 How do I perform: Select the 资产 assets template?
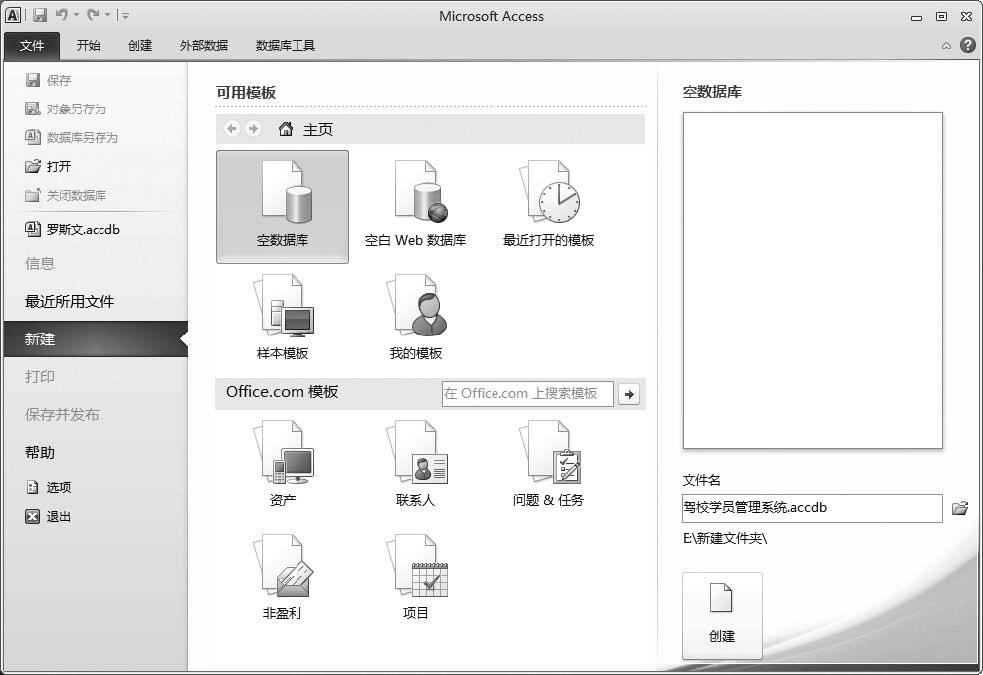pyautogui.click(x=282, y=464)
